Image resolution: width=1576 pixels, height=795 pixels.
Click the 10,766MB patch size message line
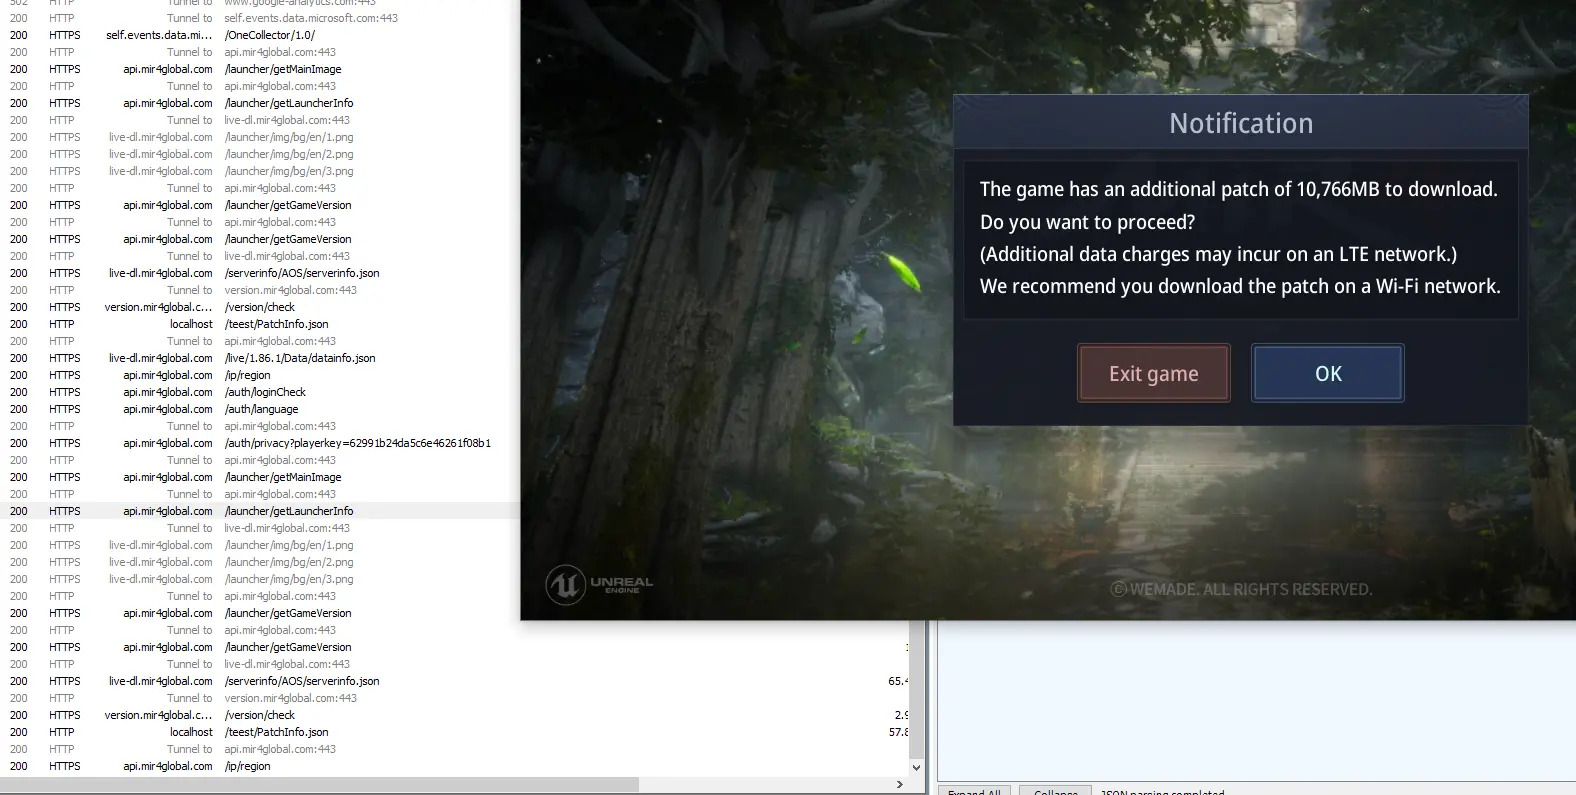point(1238,189)
